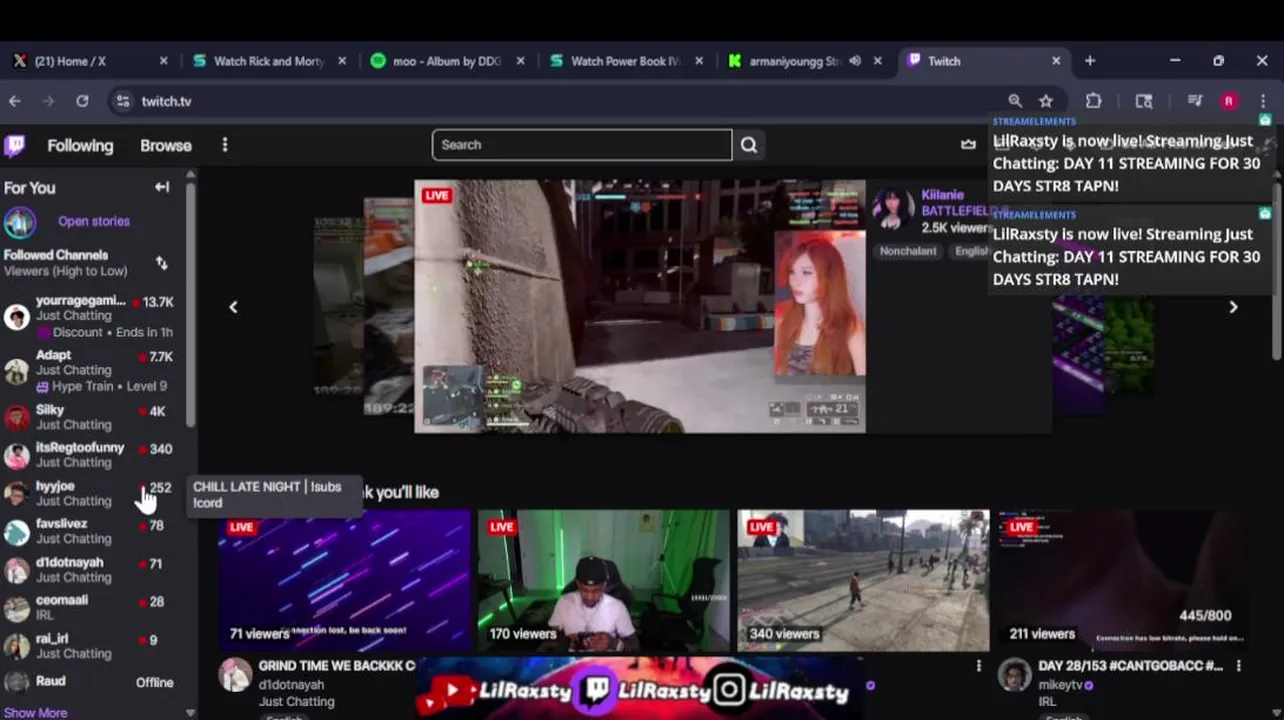Open DAY 28/153 #CANTGOBACC stream title

1130,665
